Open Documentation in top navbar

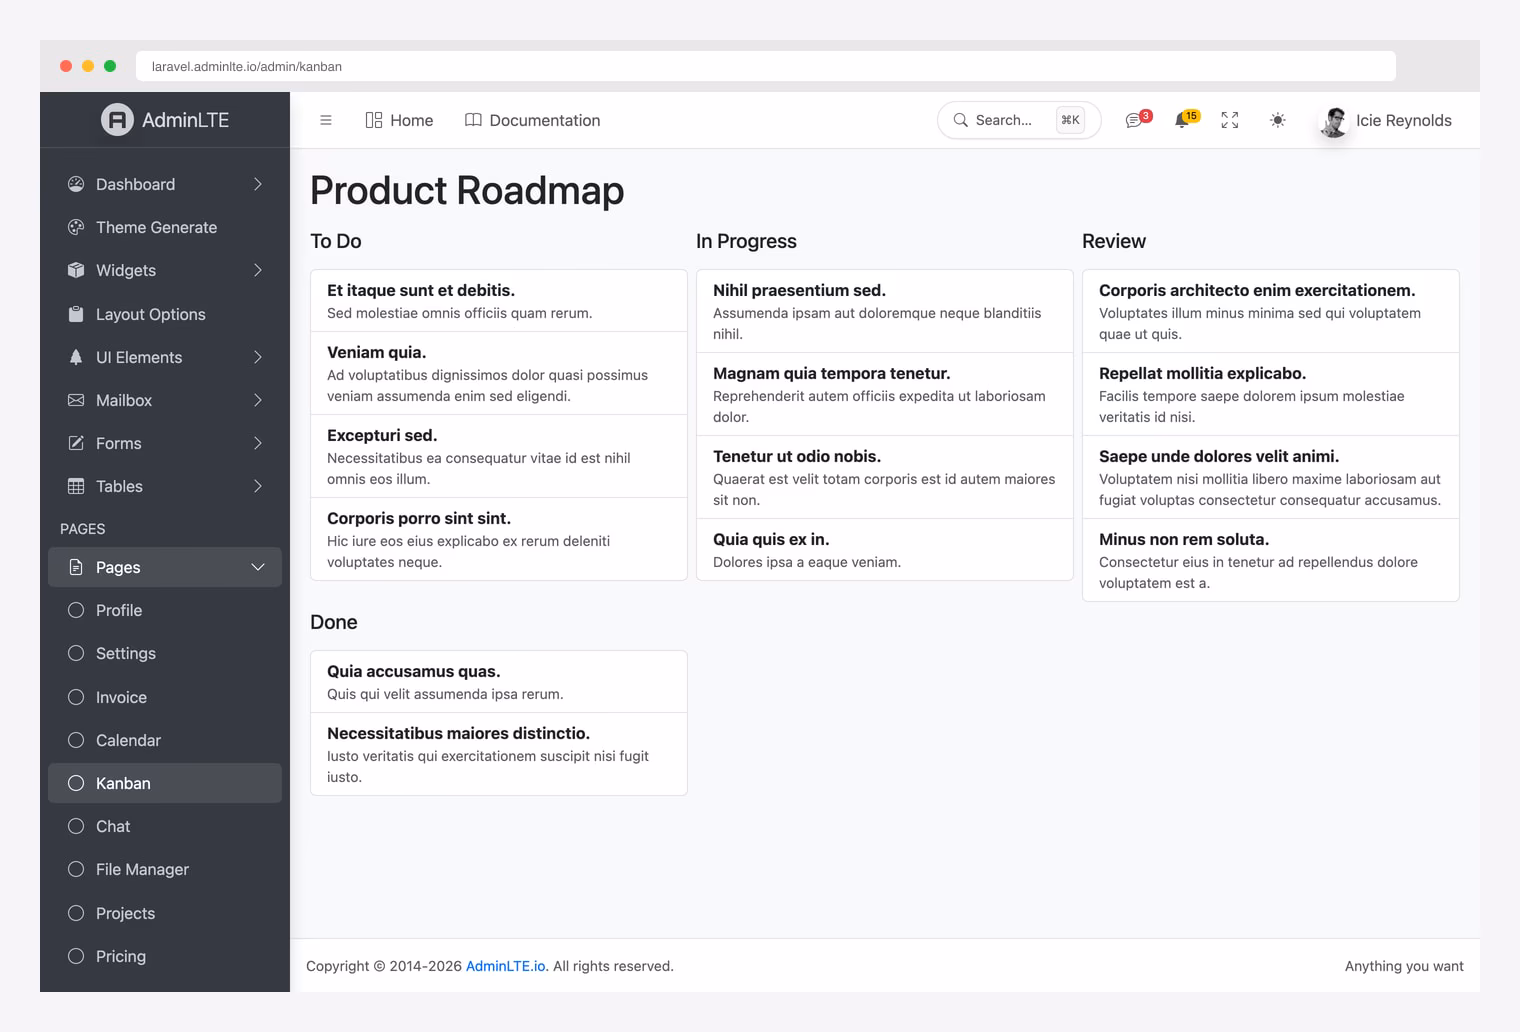[x=533, y=120]
